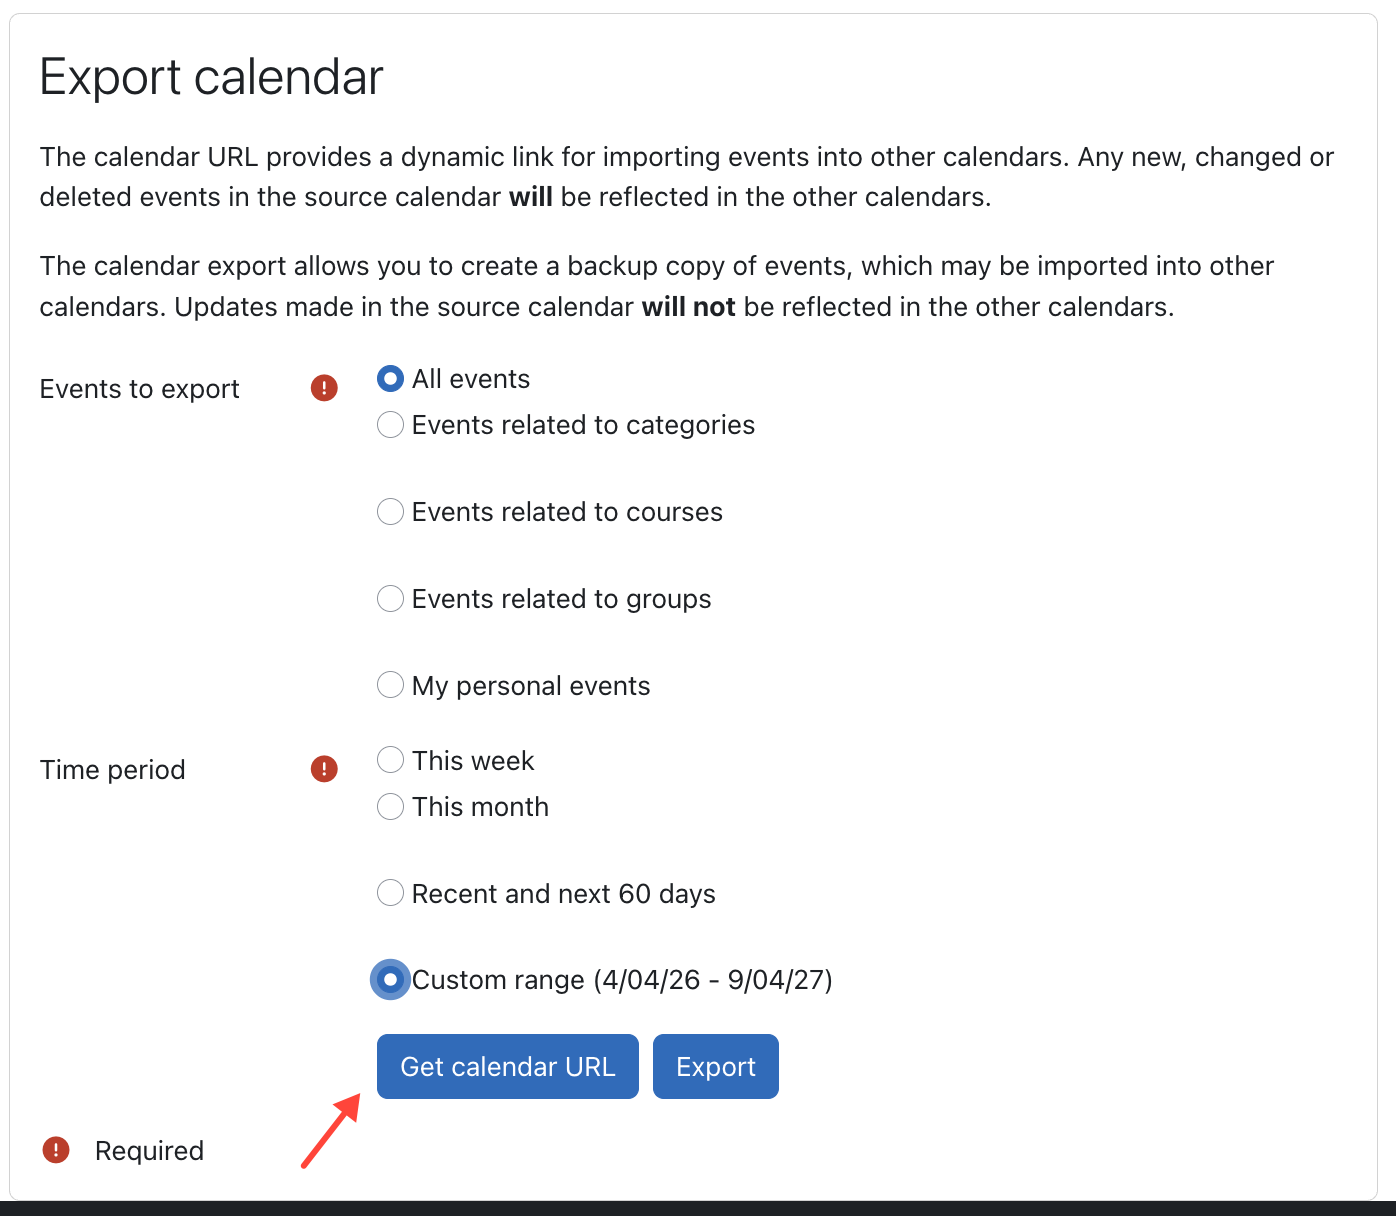
Task: Select Events related to categories
Action: (x=390, y=424)
